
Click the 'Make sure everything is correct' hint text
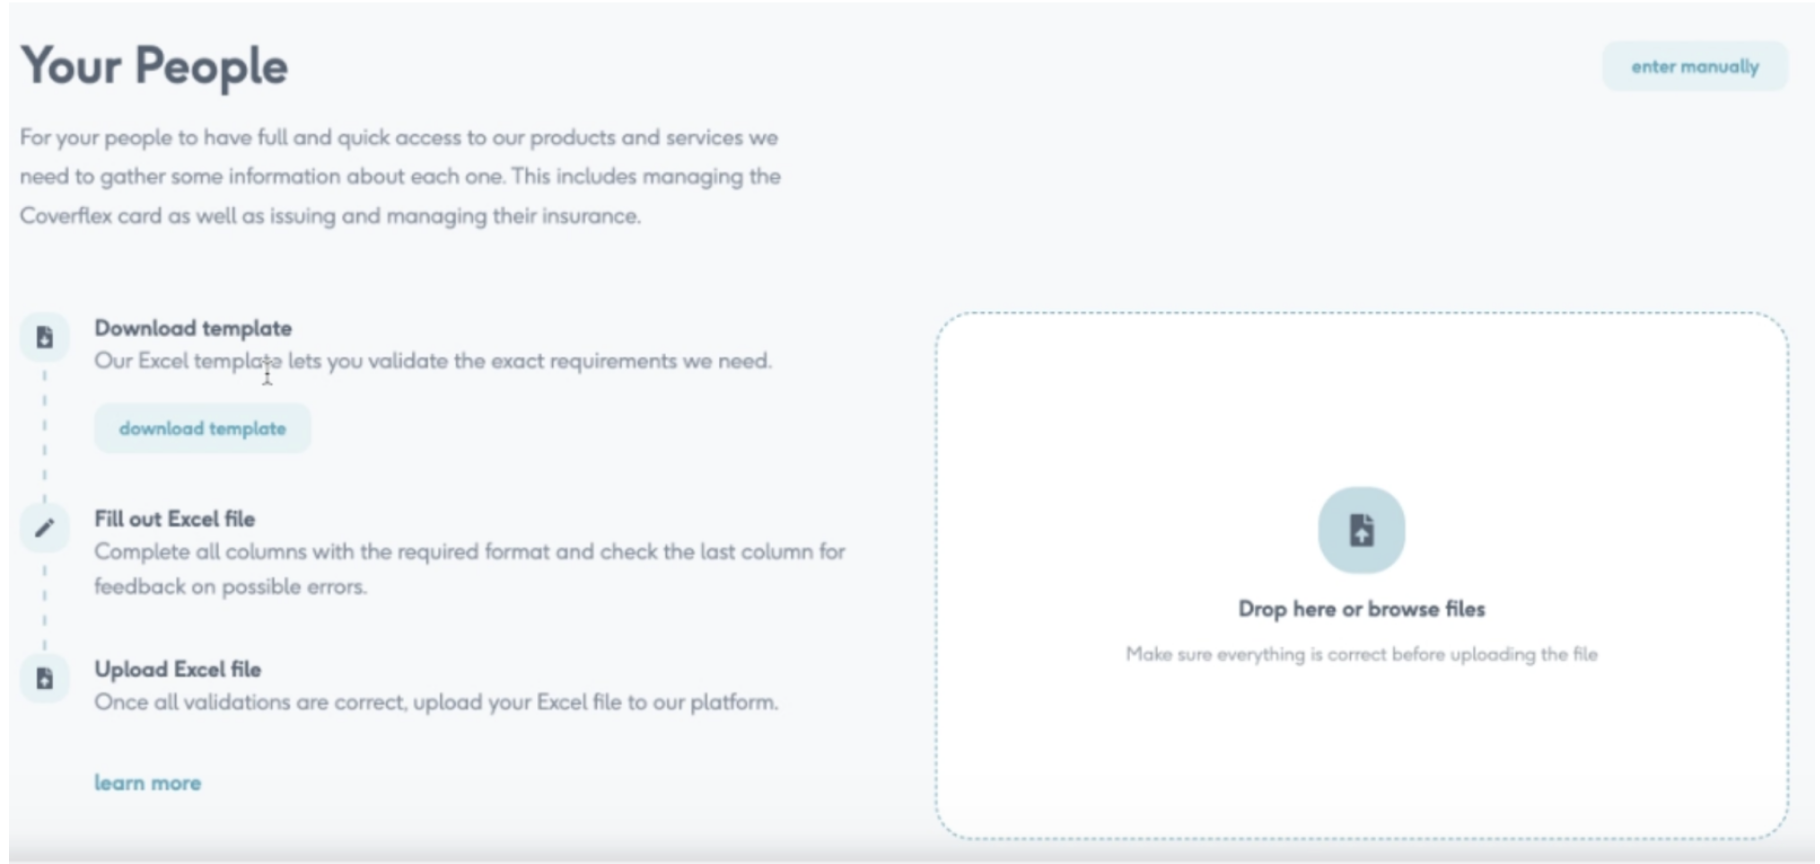(1361, 654)
